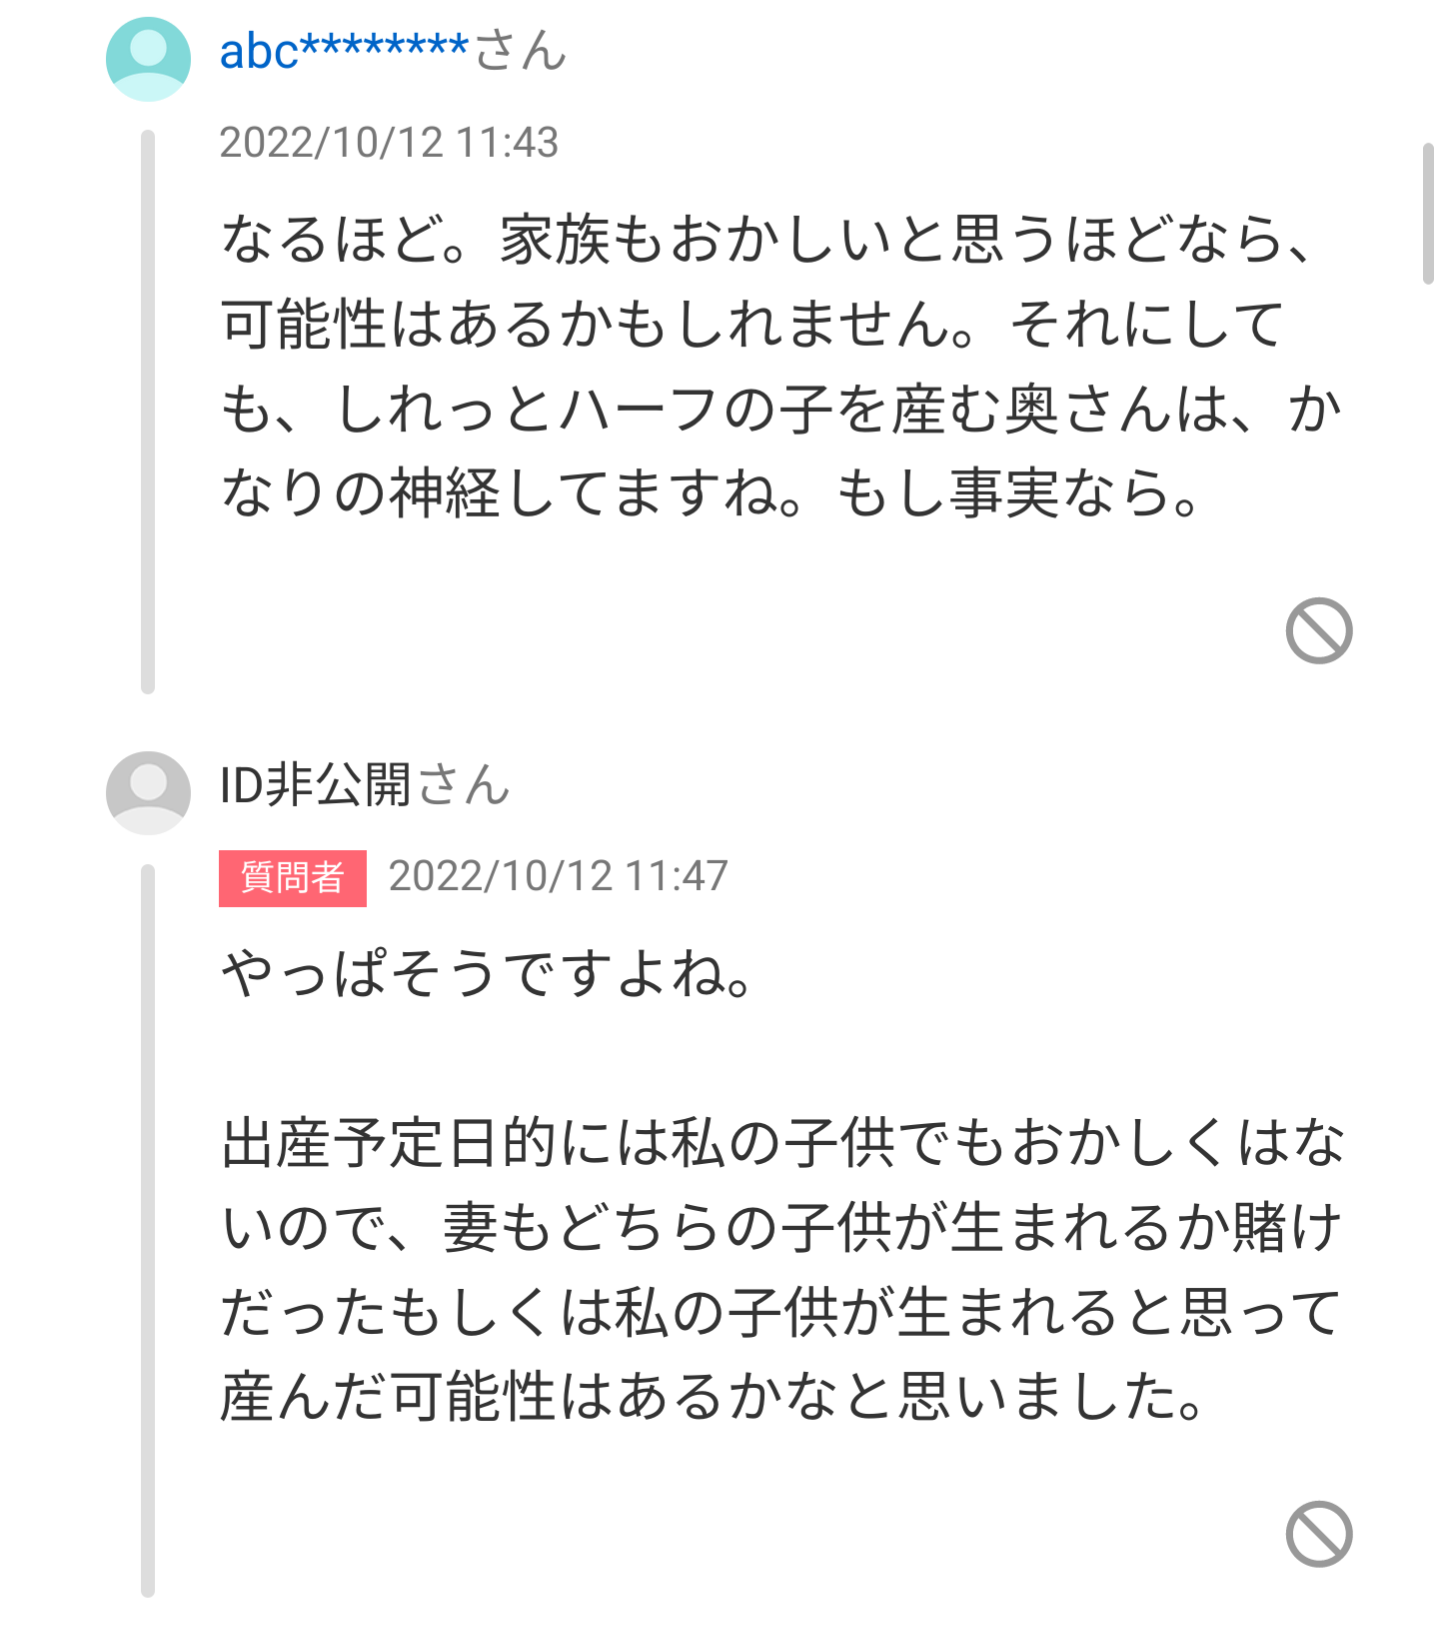Open abc******** user's teal avatar
1439x1625 pixels.
(148, 59)
